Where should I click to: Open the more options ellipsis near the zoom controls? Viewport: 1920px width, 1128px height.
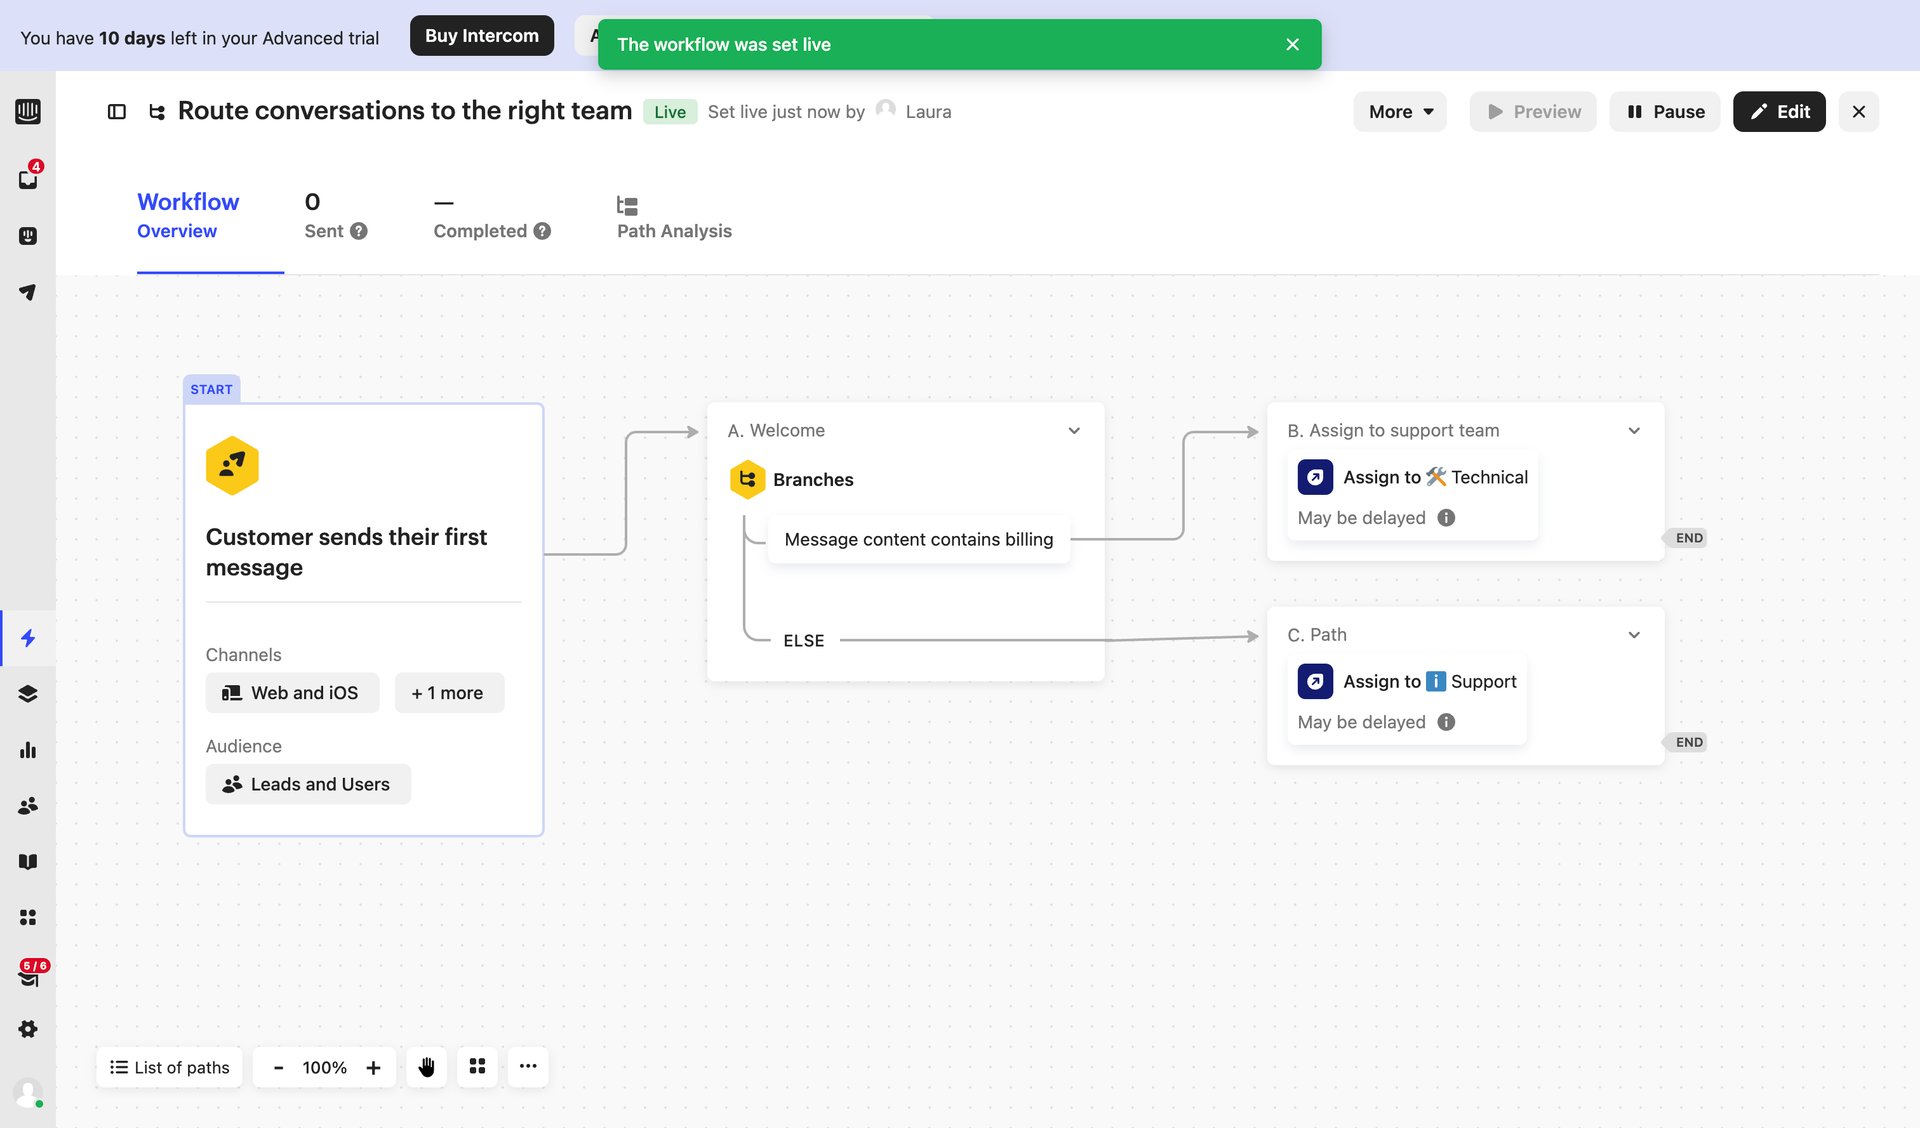(528, 1067)
